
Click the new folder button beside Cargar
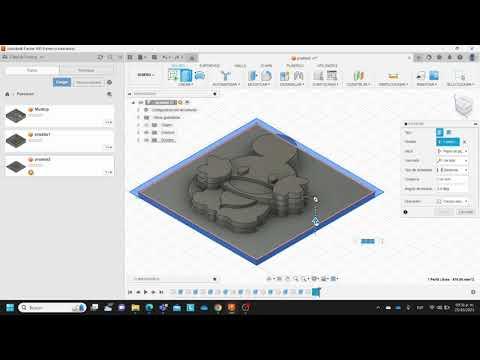(88, 82)
